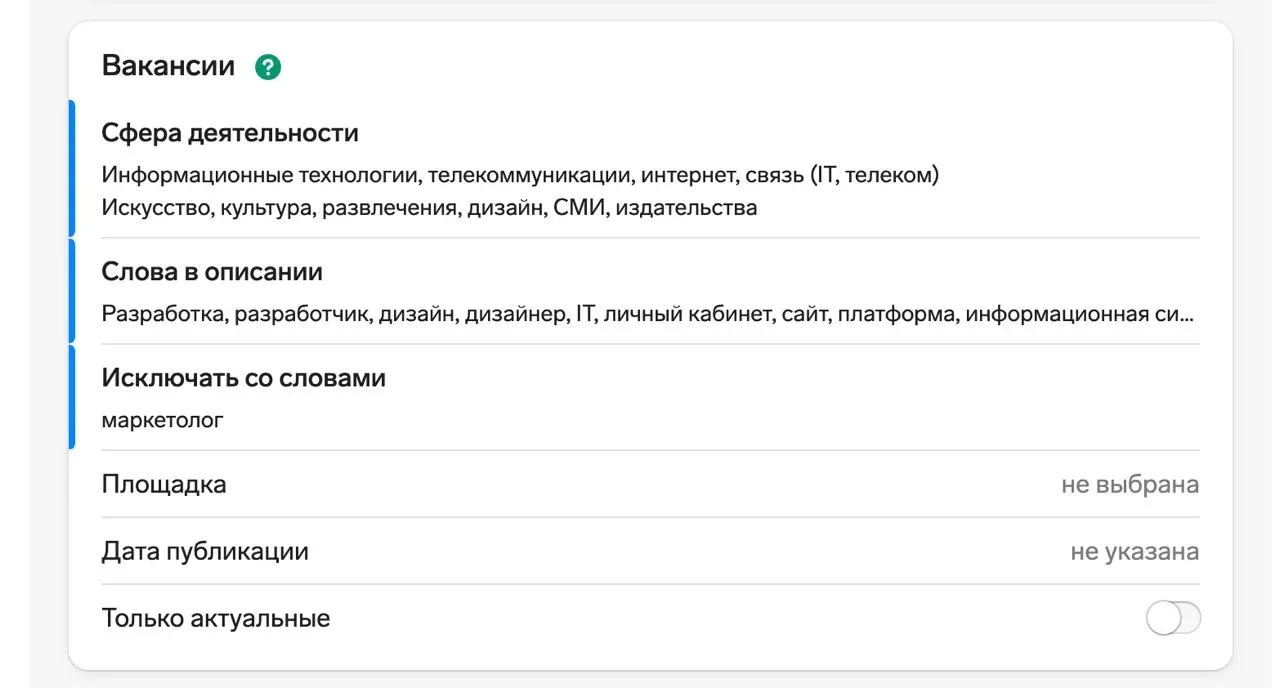Image resolution: width=1280 pixels, height=688 pixels.
Task: Open the Сфера деятельности filter heading
Action: 230,132
